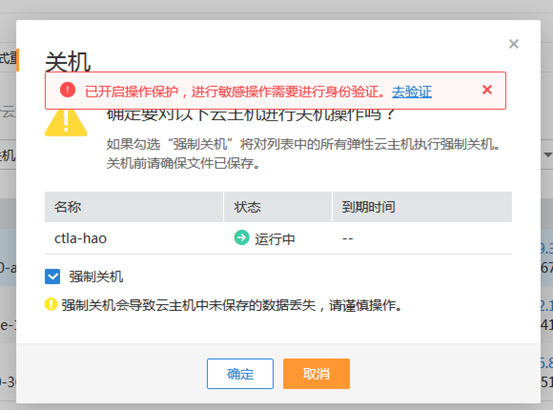Click the yellow warning triangle icon
The height and width of the screenshot is (410, 553).
66,122
